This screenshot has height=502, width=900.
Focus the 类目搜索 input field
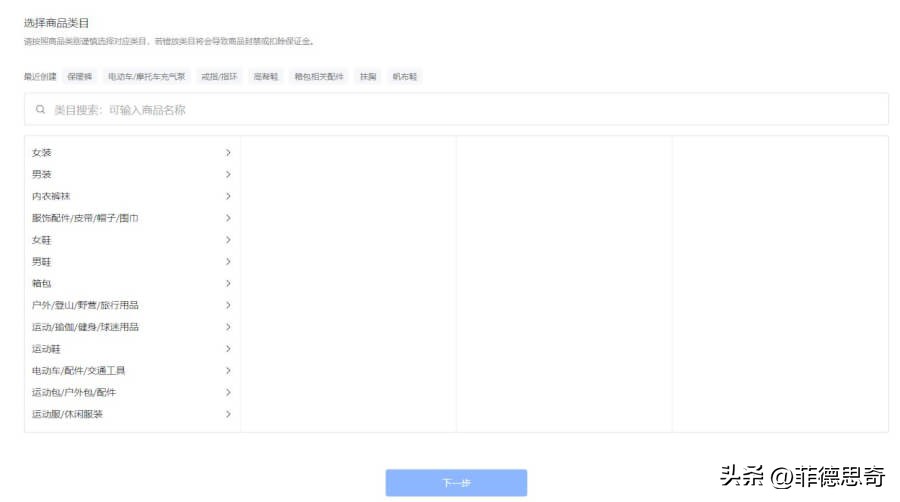tap(456, 109)
